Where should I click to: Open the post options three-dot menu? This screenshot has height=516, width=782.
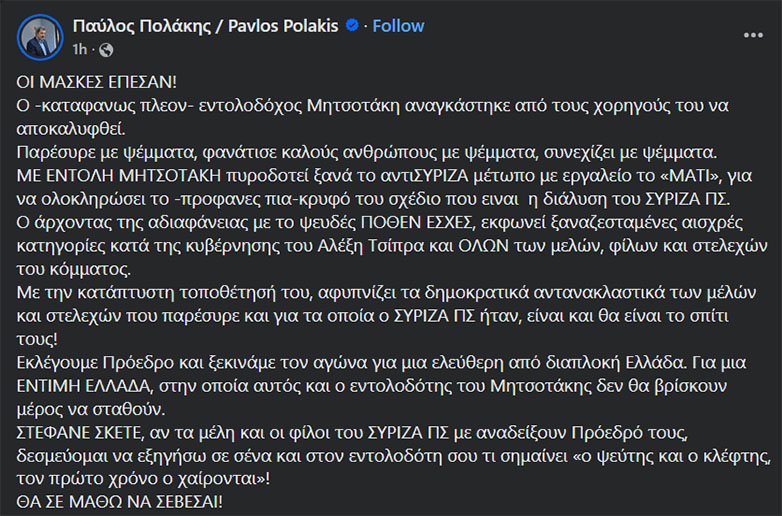pos(753,35)
